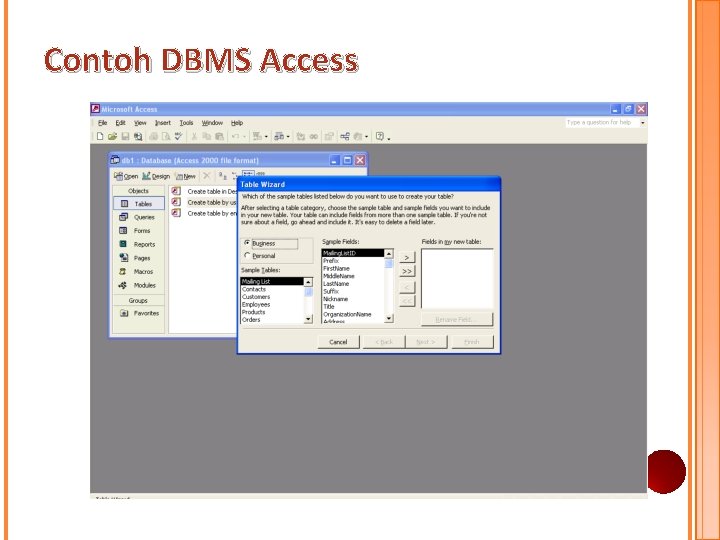The width and height of the screenshot is (720, 540).
Task: Click the Spelling check toolbar icon
Action: pos(179,136)
